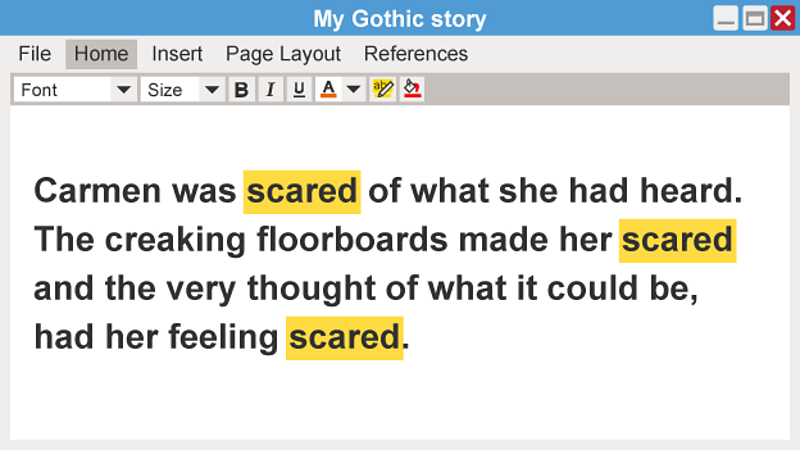Expand the Font dropdown arrow
This screenshot has width=800, height=450.
(x=123, y=90)
